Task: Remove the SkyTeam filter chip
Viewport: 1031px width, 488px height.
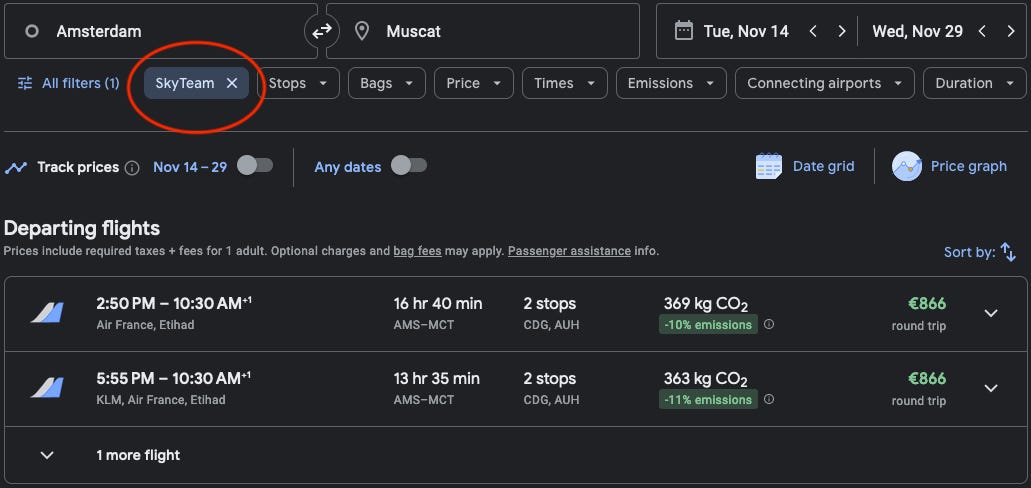Action: [x=232, y=83]
